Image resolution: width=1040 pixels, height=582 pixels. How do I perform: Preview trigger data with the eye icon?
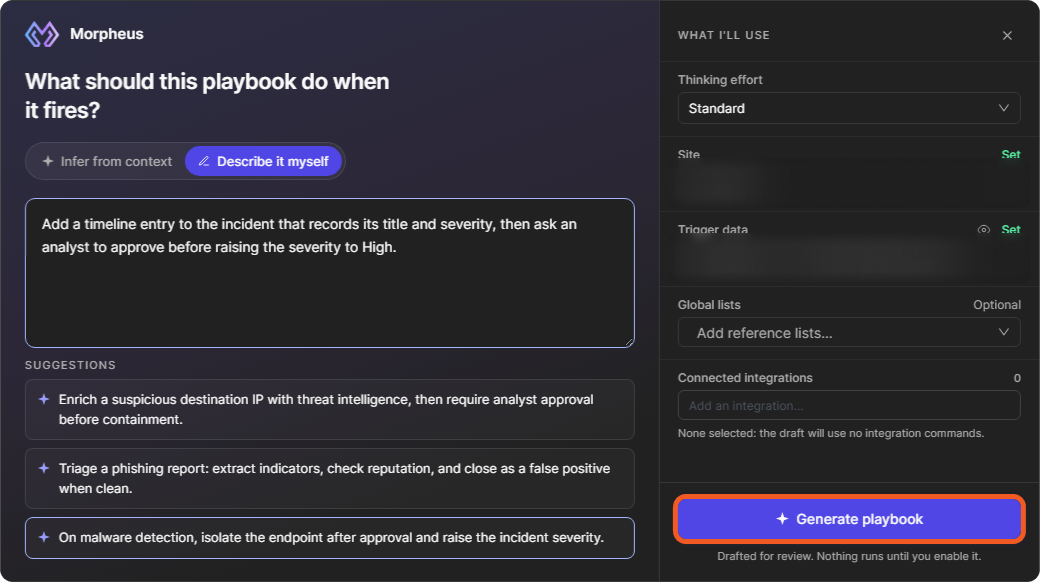tap(984, 230)
